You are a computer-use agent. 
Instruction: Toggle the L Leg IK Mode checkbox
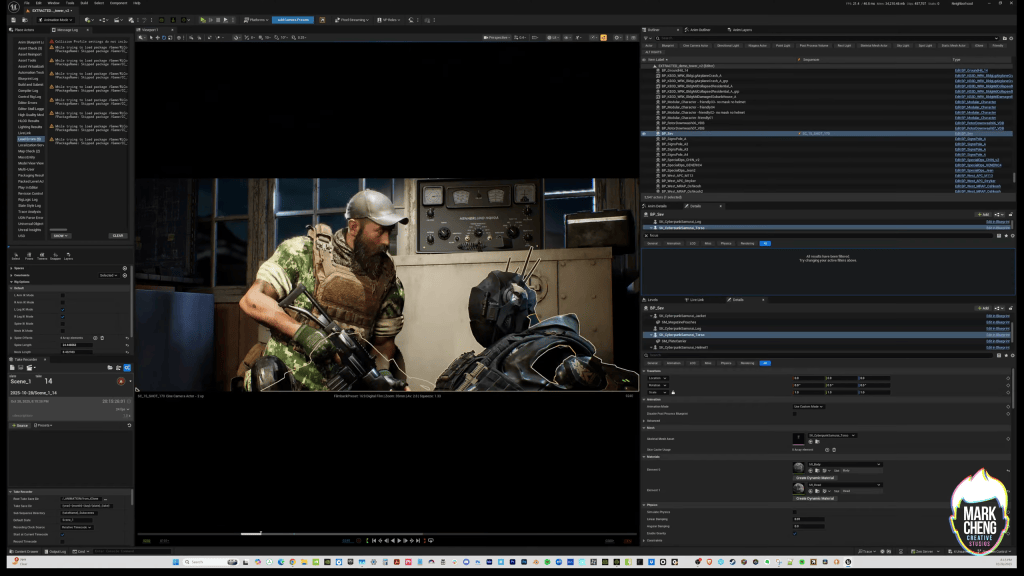click(63, 310)
